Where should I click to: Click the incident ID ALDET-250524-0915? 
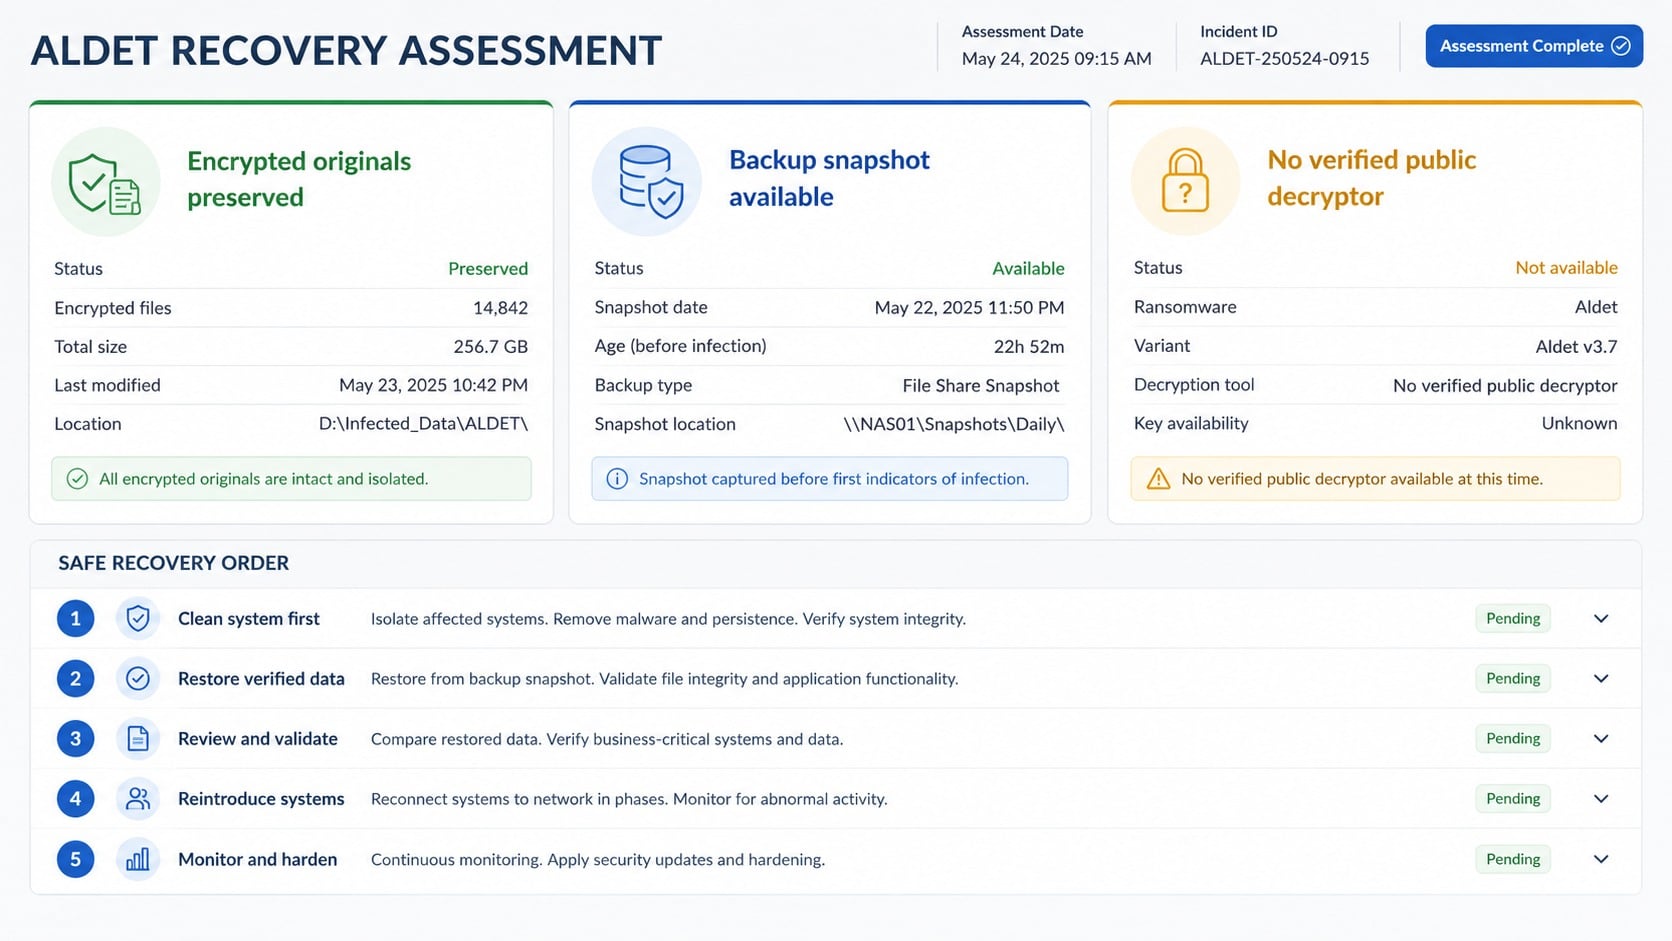point(1284,59)
